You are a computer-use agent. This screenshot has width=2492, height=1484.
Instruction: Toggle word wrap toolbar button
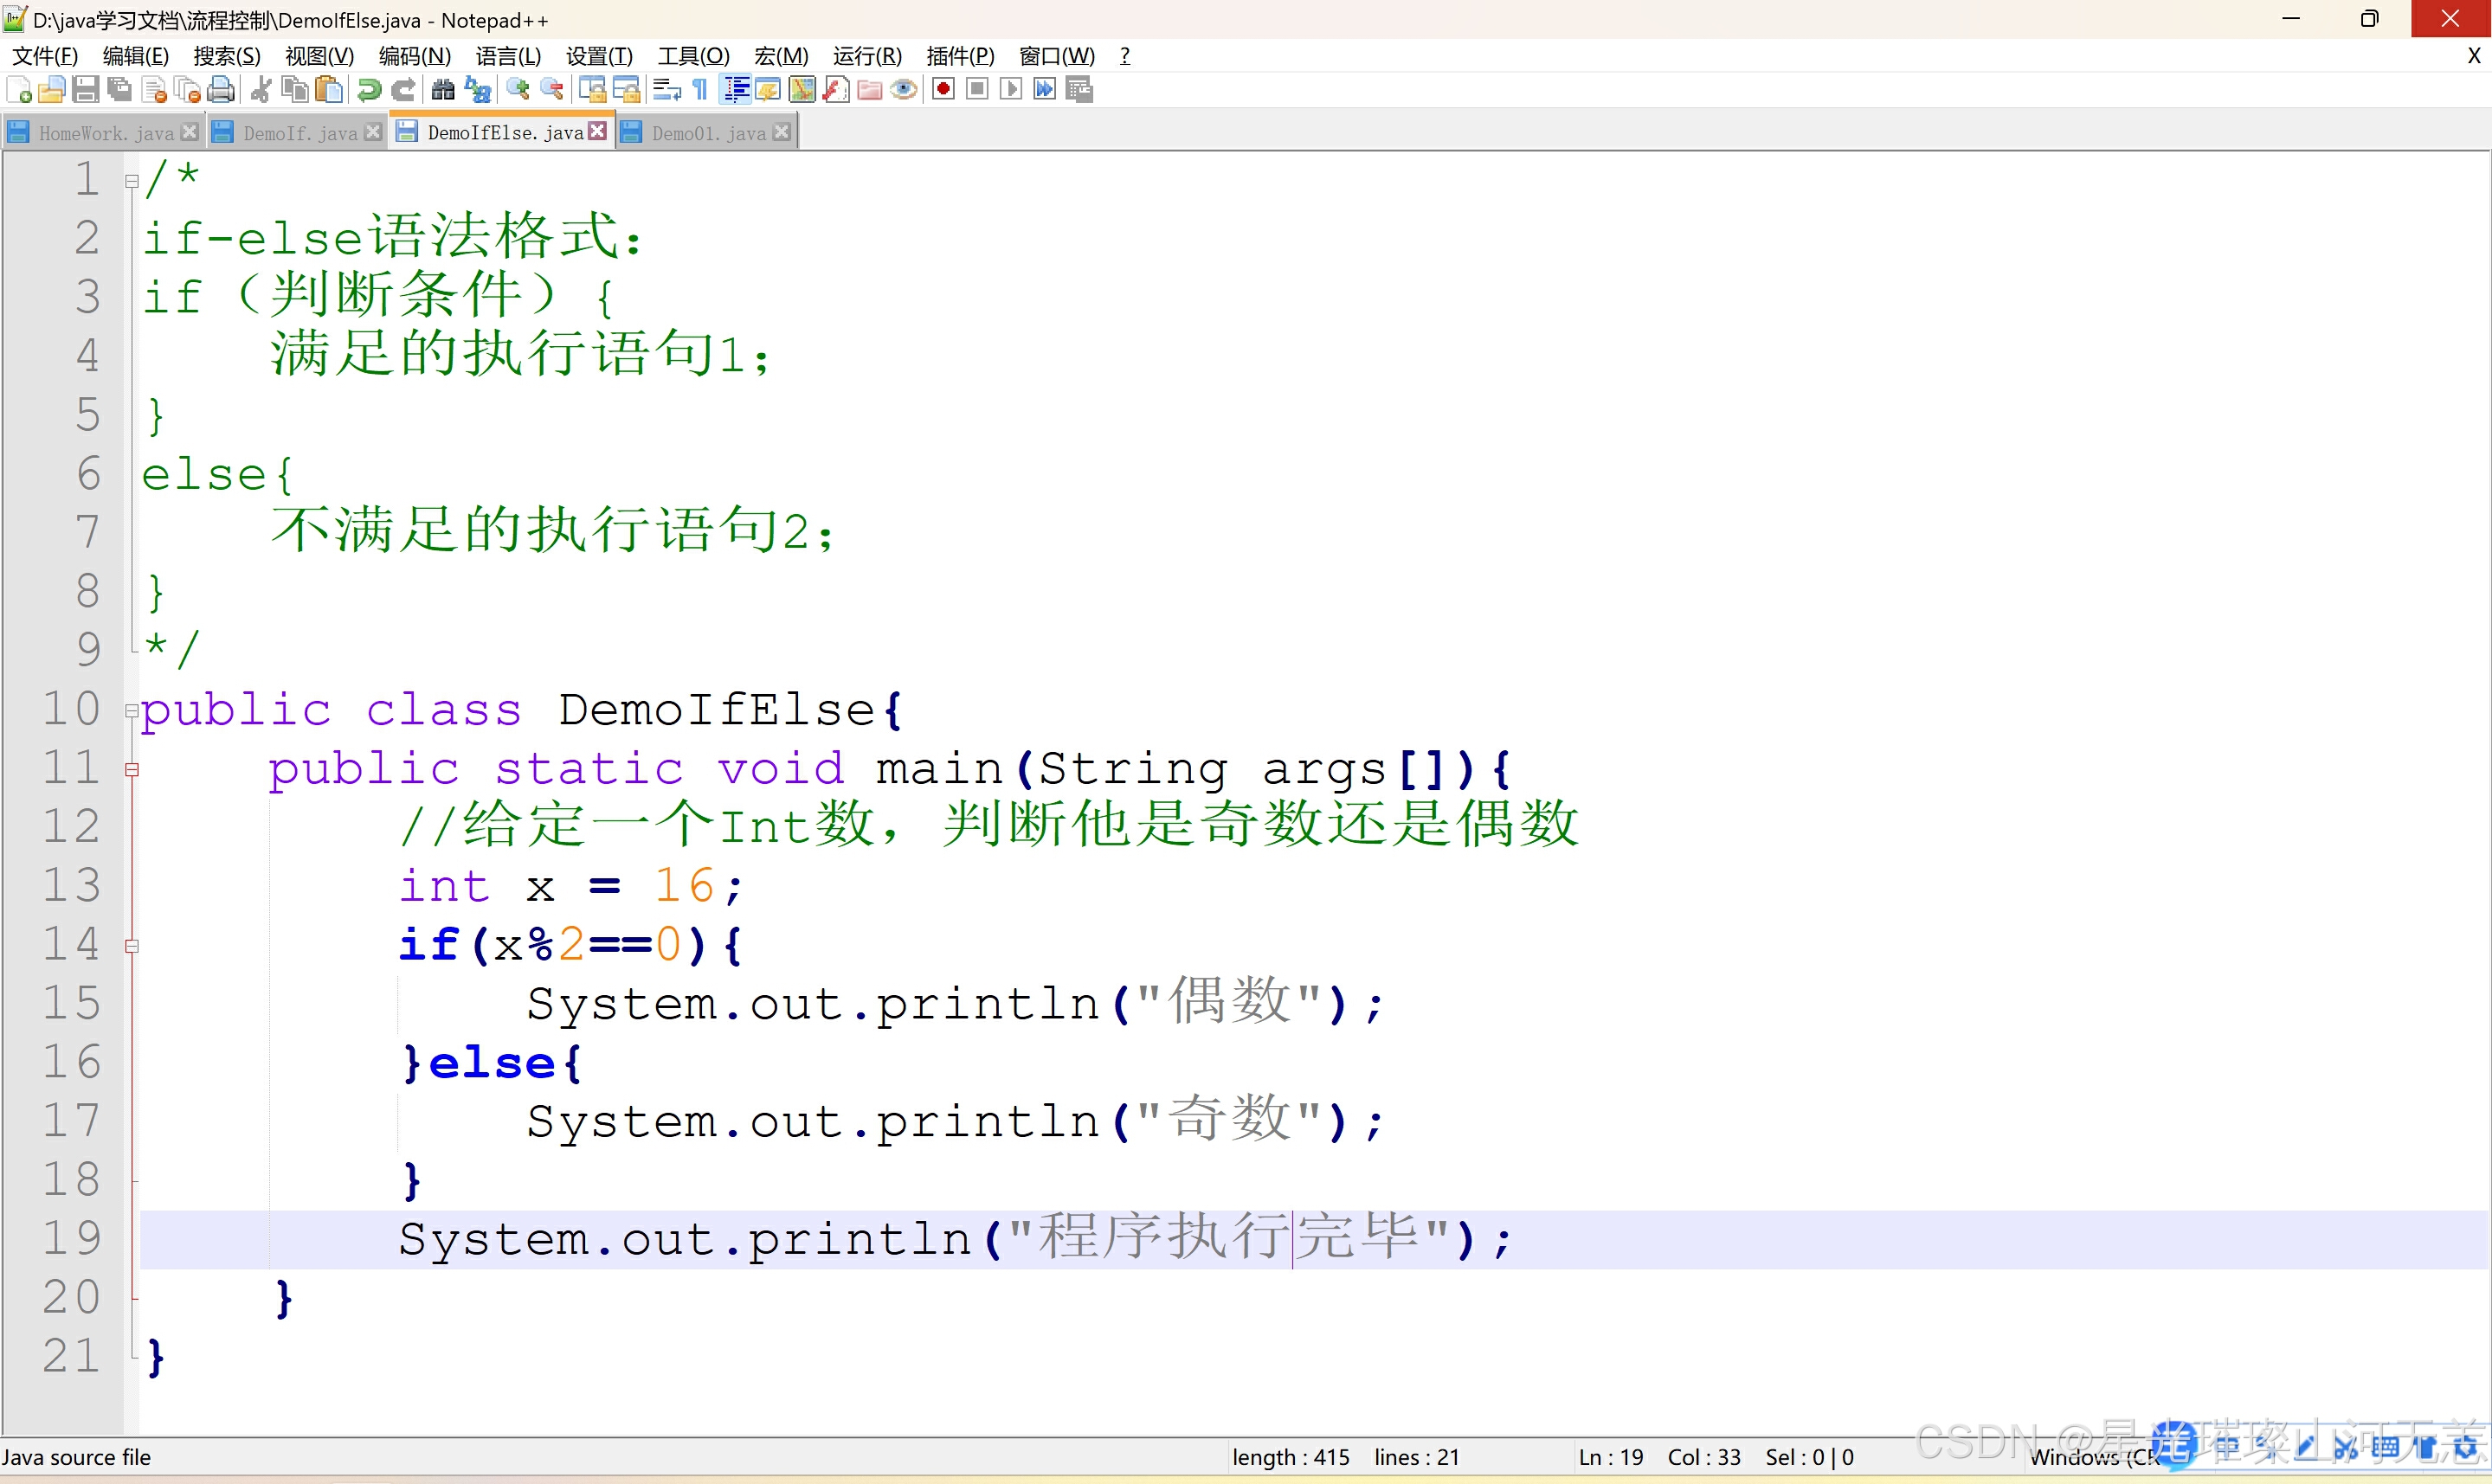[666, 90]
